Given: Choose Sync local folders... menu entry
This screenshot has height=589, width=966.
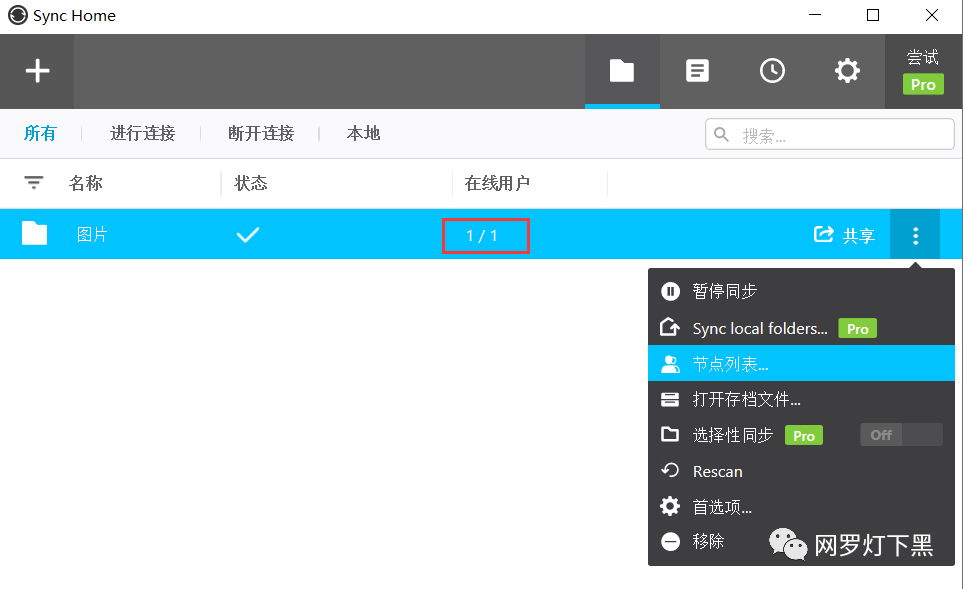Looking at the screenshot, I should pyautogui.click(x=802, y=328).
